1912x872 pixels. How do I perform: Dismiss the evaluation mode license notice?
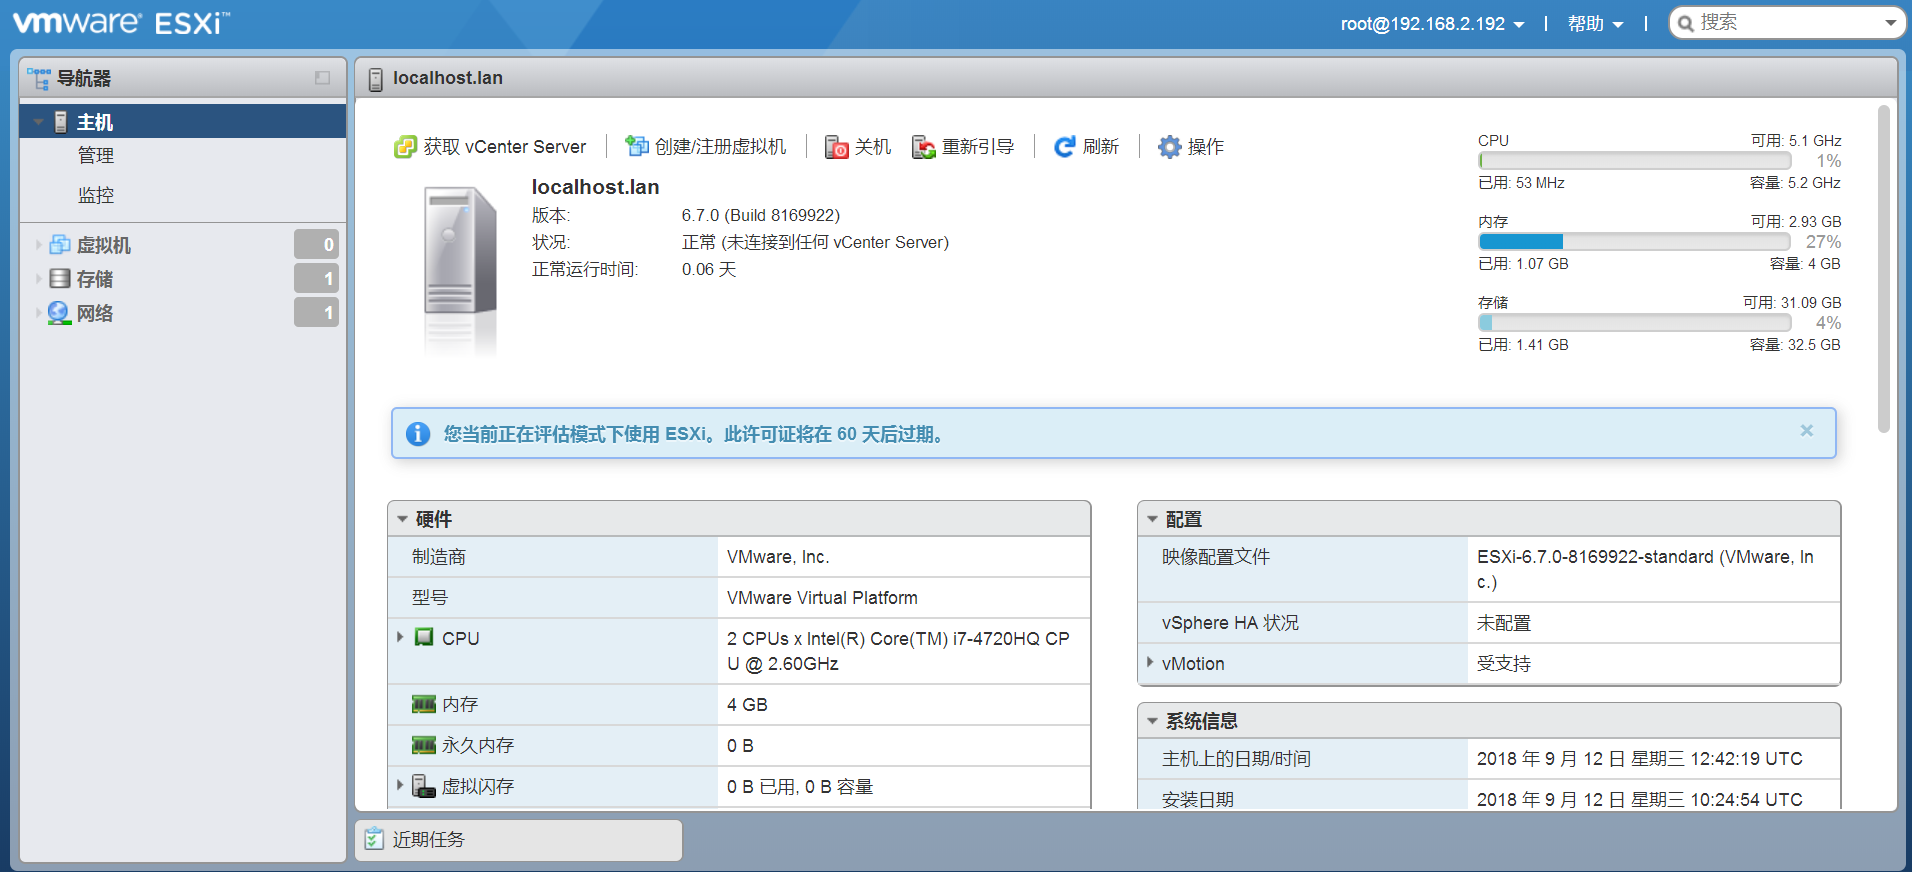click(1806, 431)
